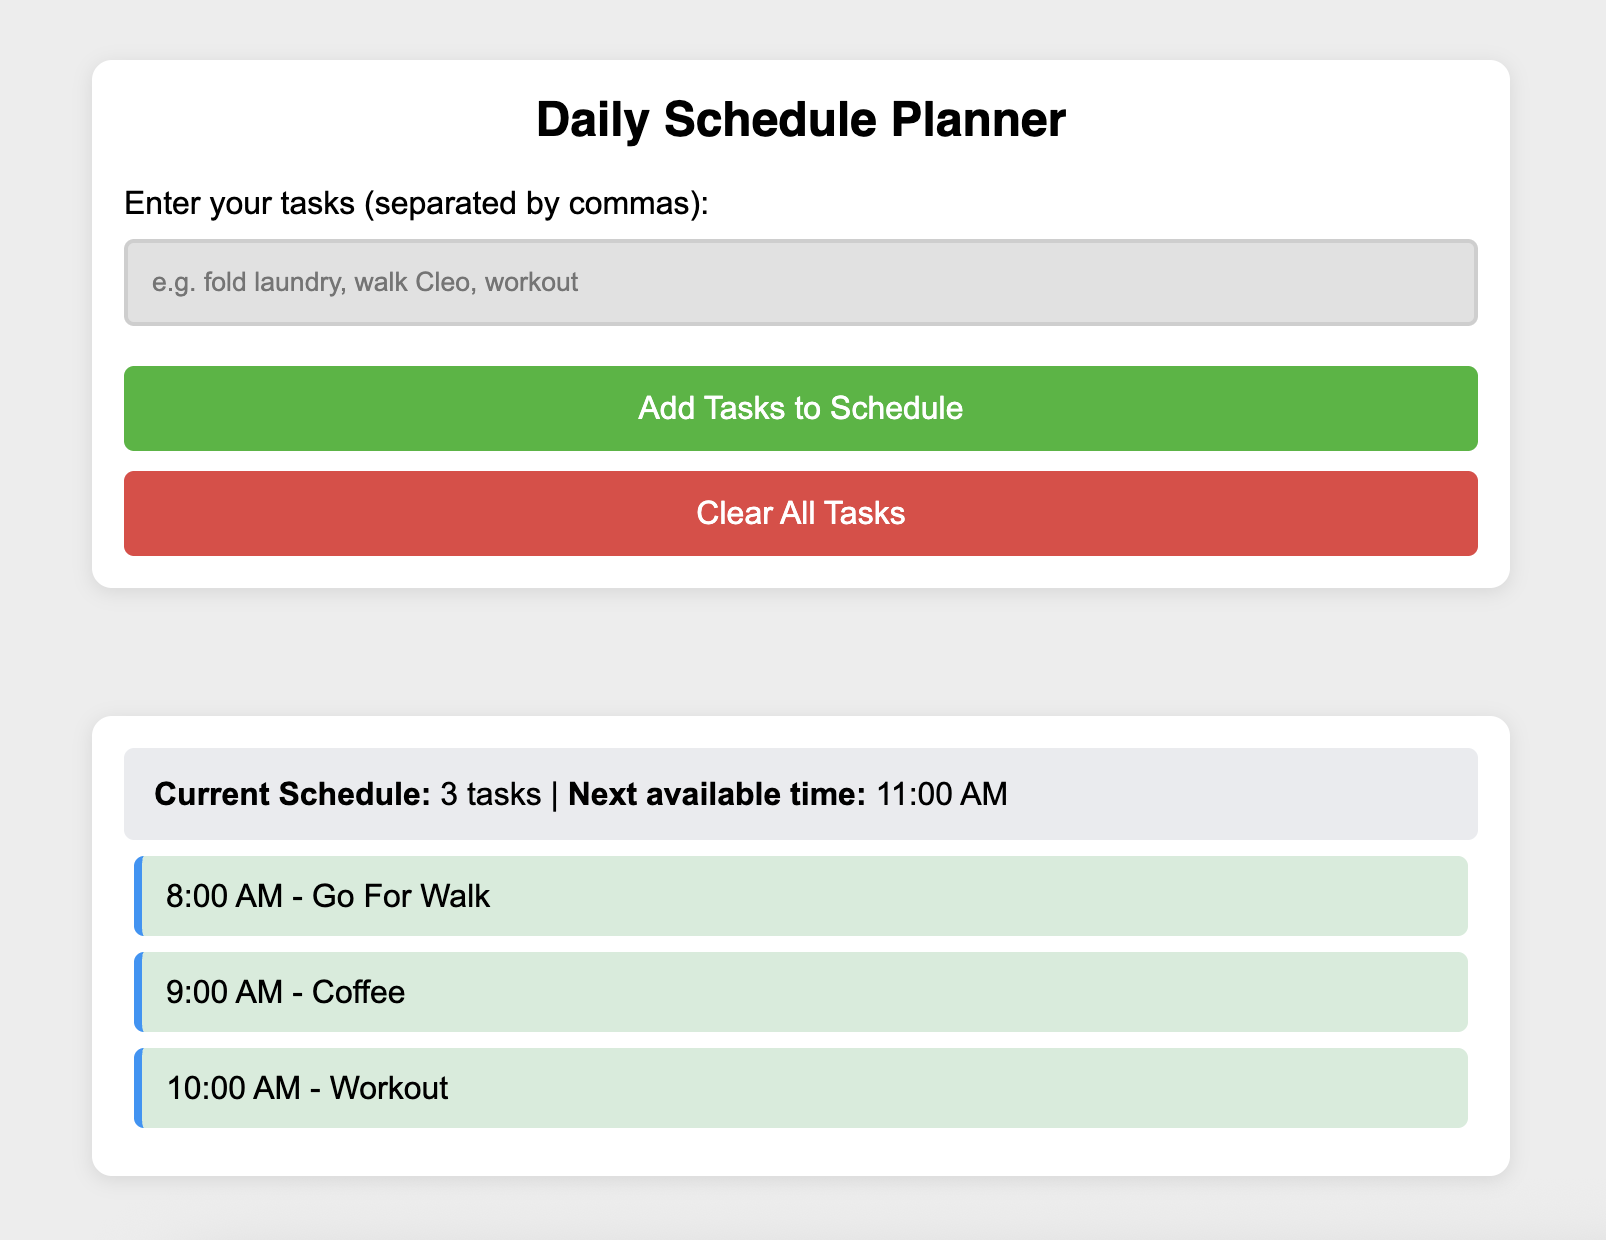Click the "Next available time" label
The image size is (1606, 1240).
point(716,794)
